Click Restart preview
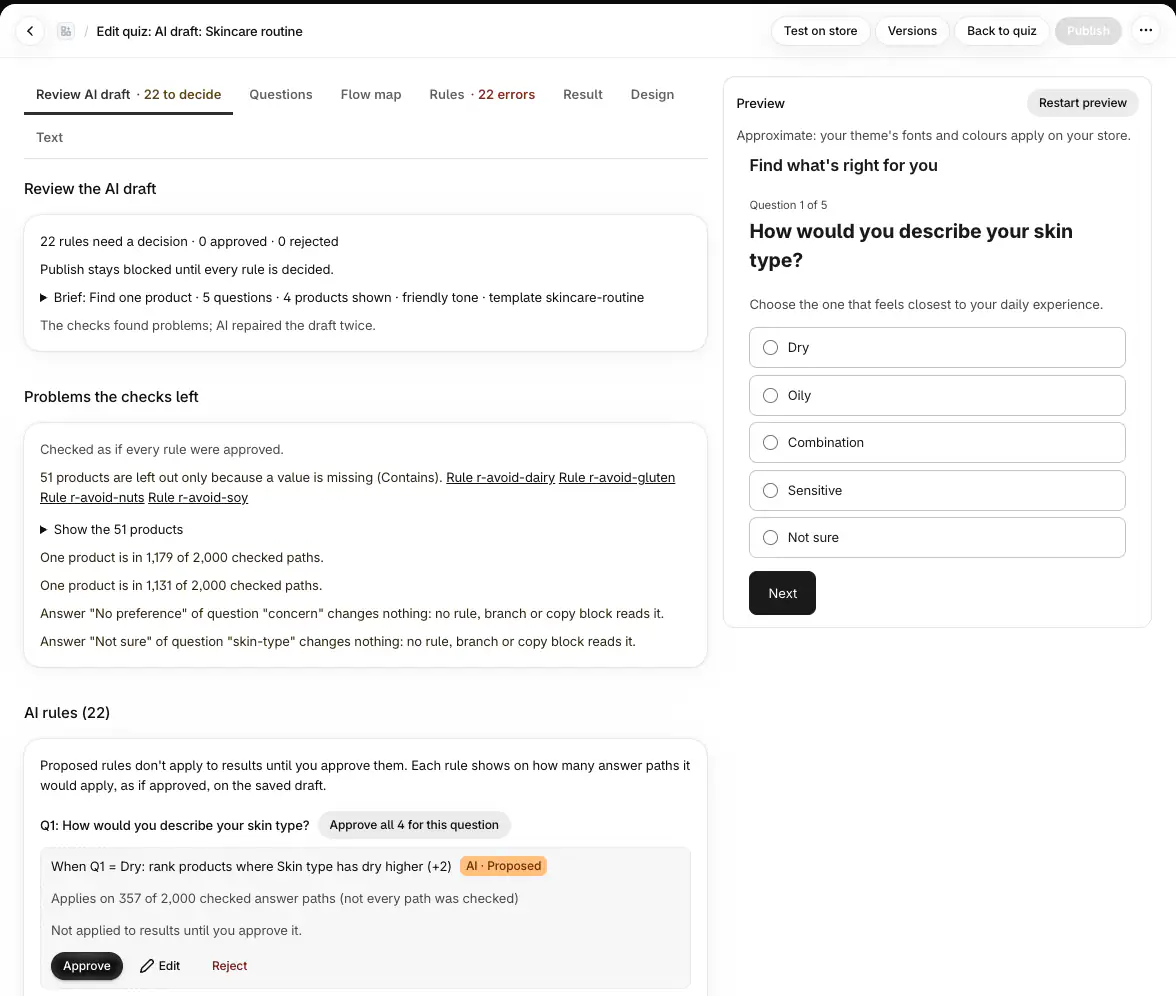The height and width of the screenshot is (996, 1176). [x=1082, y=103]
